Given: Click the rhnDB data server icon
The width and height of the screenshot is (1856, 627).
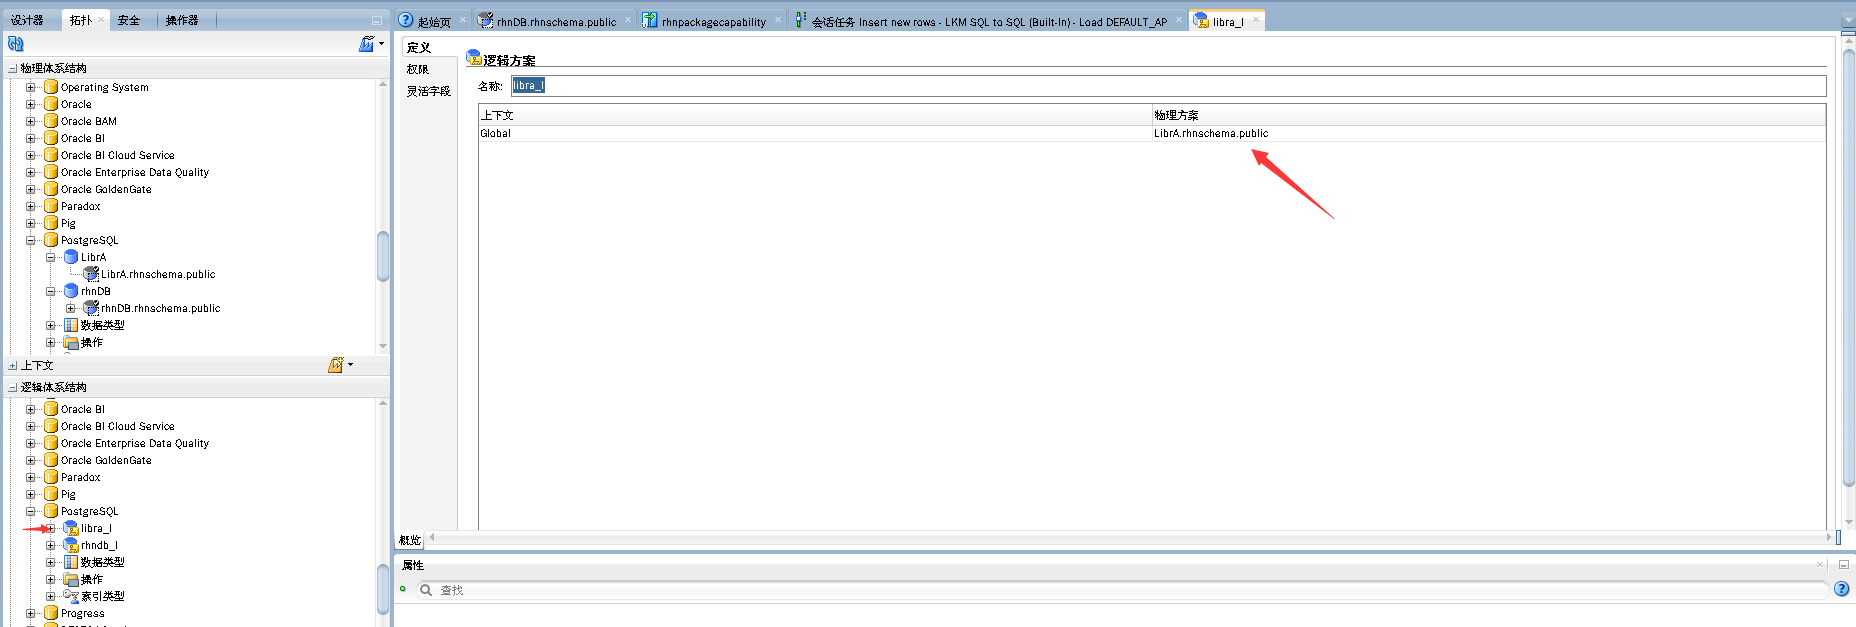Looking at the screenshot, I should point(71,291).
